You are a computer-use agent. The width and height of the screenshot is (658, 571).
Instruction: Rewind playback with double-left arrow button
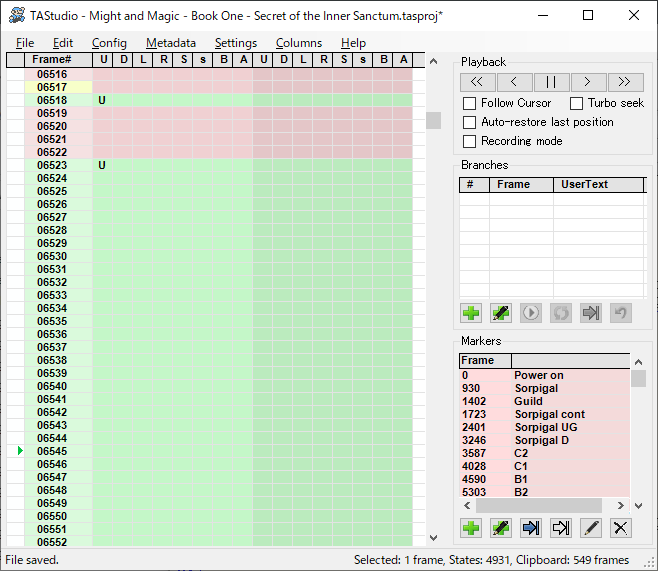[x=478, y=82]
